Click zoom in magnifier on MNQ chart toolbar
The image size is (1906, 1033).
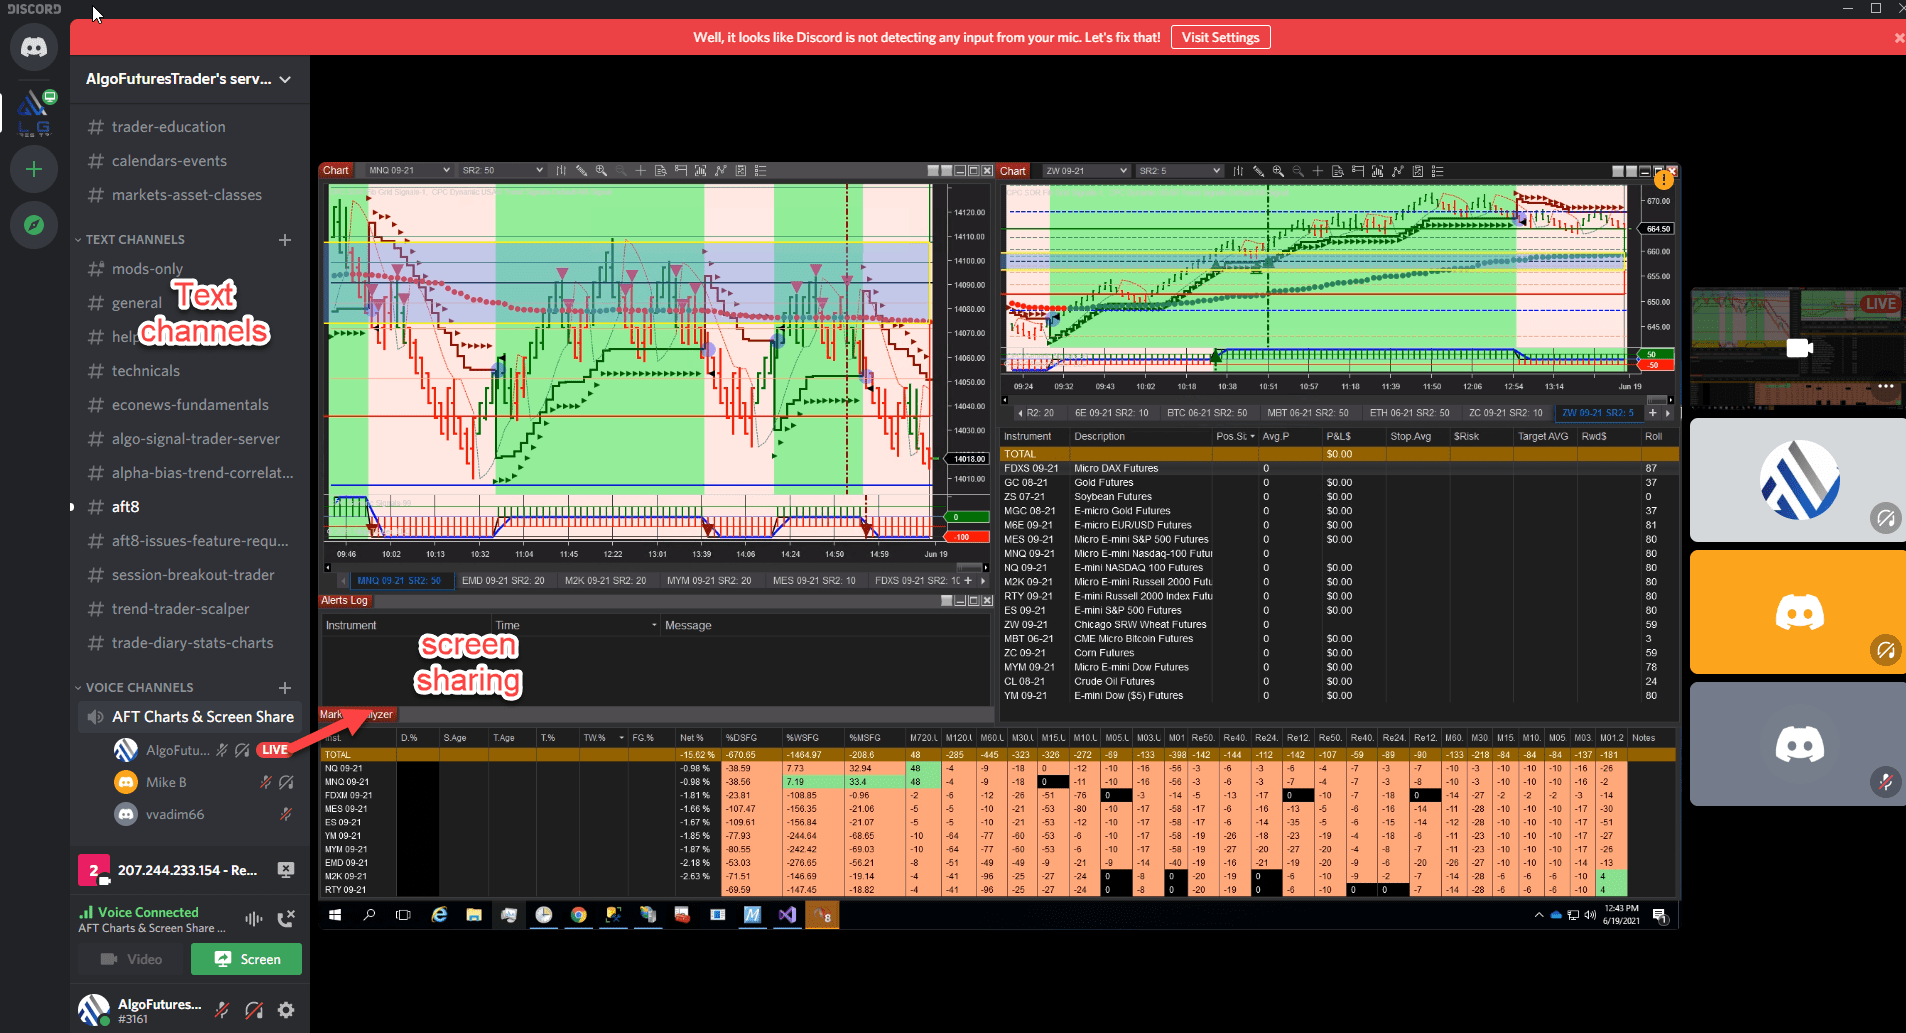[601, 171]
